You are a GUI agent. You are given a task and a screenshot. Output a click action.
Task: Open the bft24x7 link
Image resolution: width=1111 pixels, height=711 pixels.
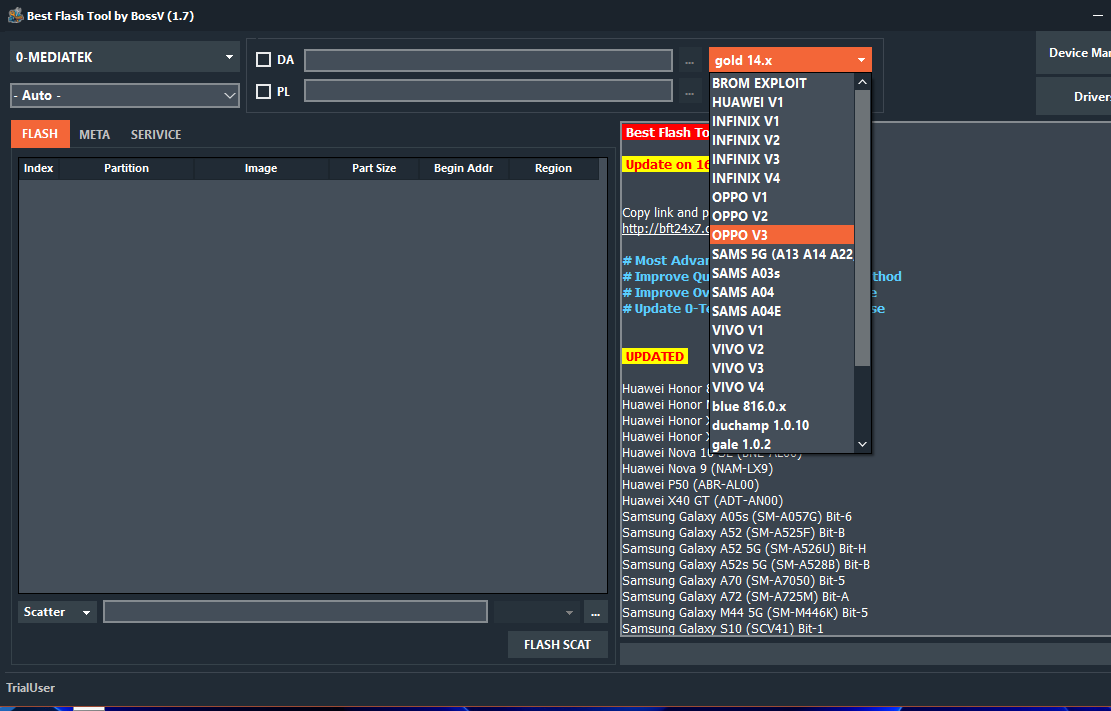[x=665, y=228]
